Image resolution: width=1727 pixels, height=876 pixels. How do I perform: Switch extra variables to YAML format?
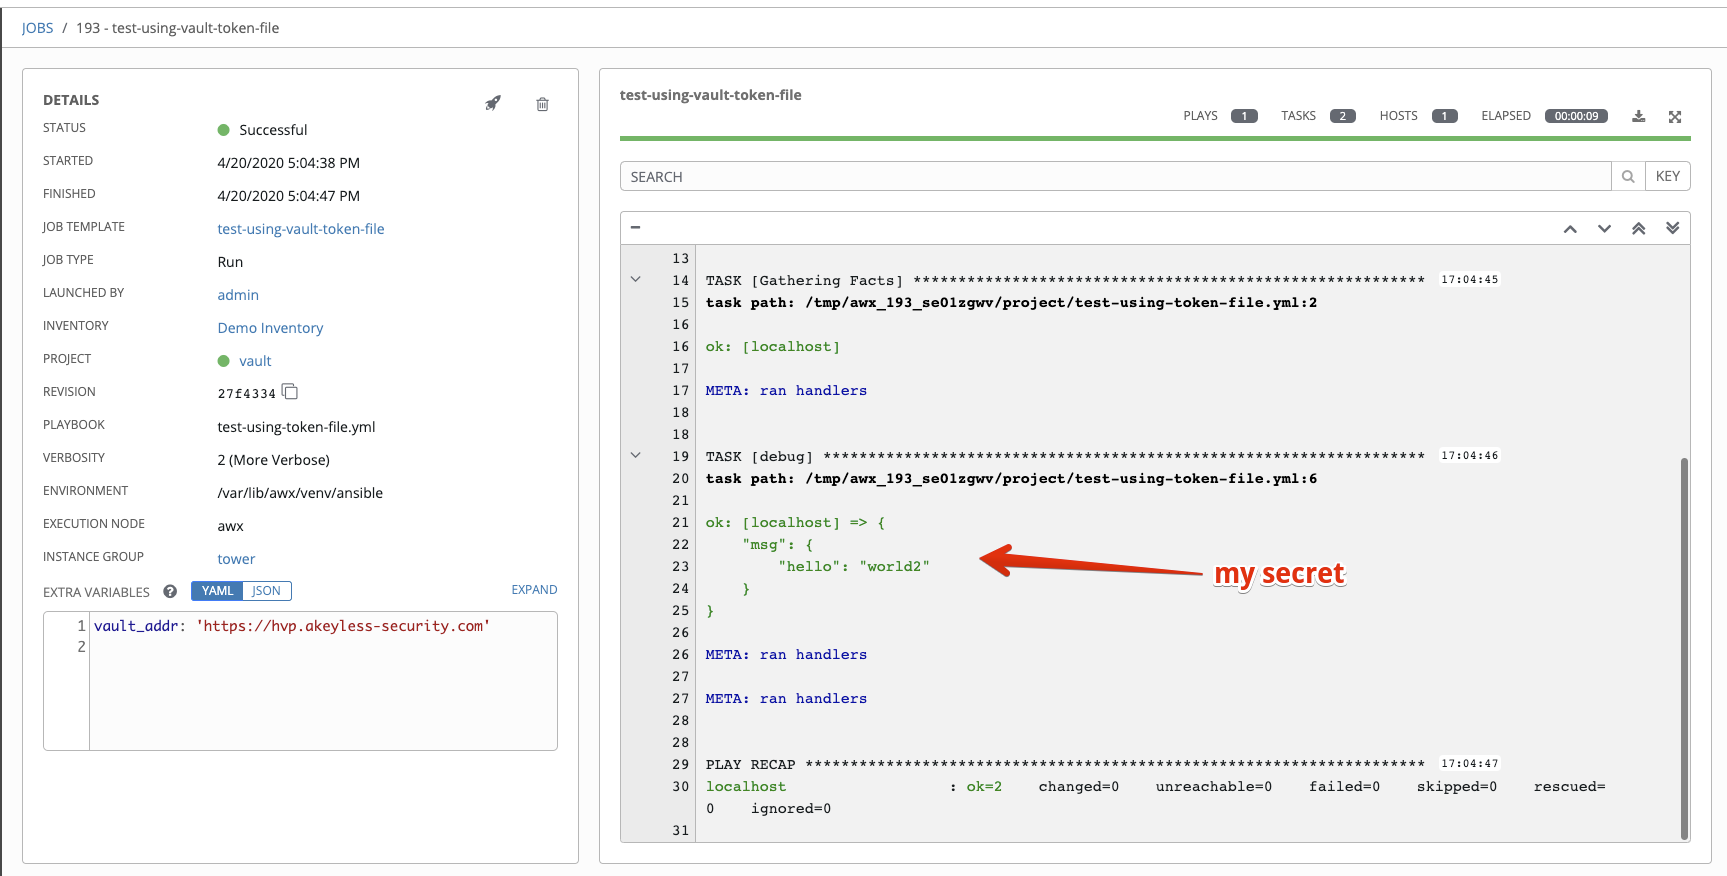(217, 591)
